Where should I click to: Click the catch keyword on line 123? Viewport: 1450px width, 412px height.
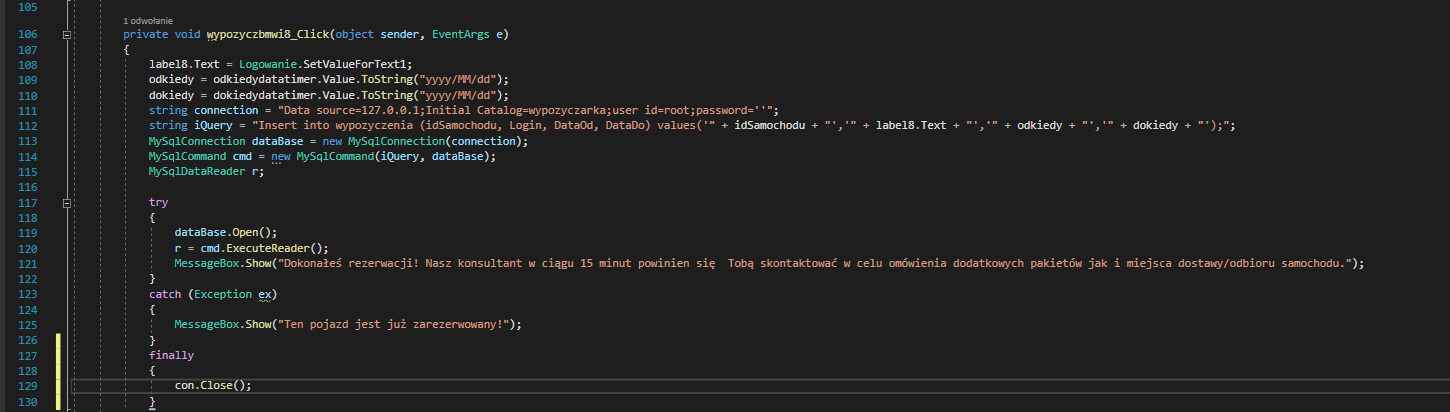[x=164, y=294]
